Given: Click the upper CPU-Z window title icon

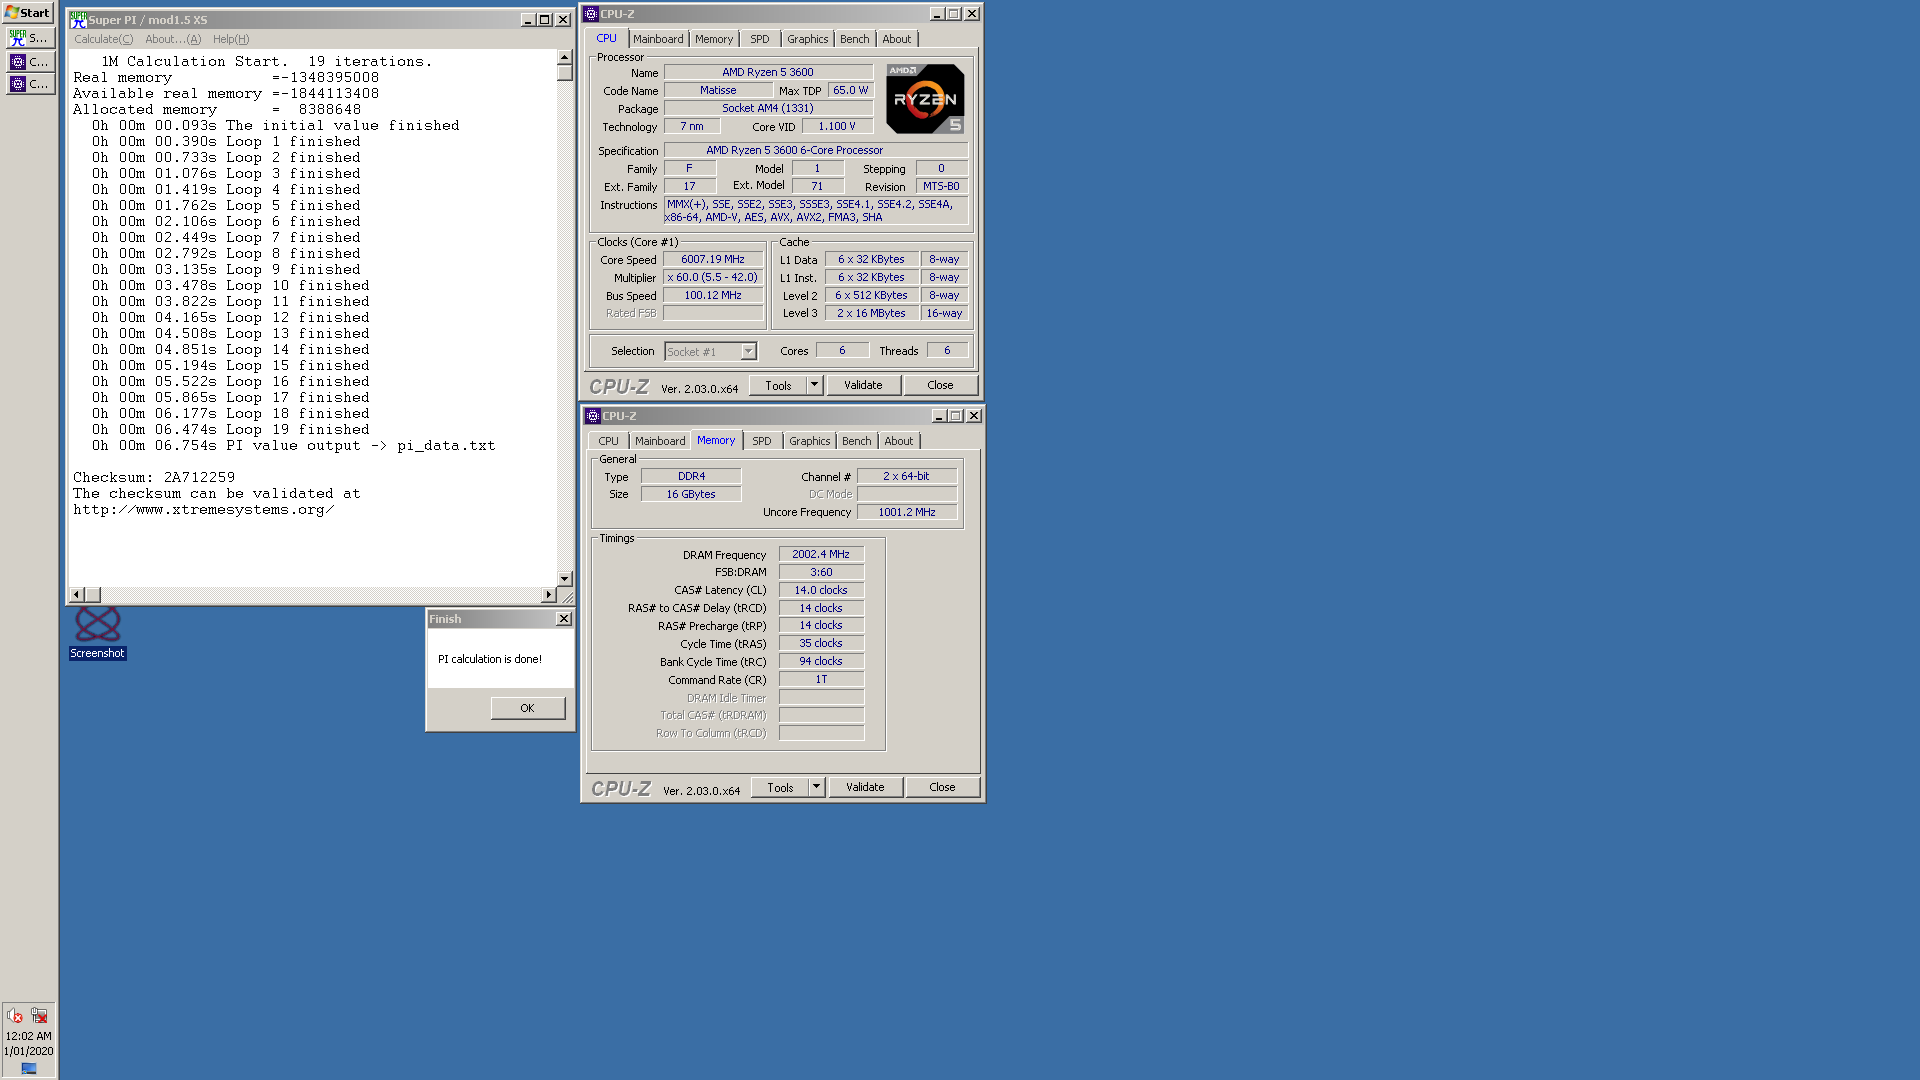Looking at the screenshot, I should click(x=591, y=14).
